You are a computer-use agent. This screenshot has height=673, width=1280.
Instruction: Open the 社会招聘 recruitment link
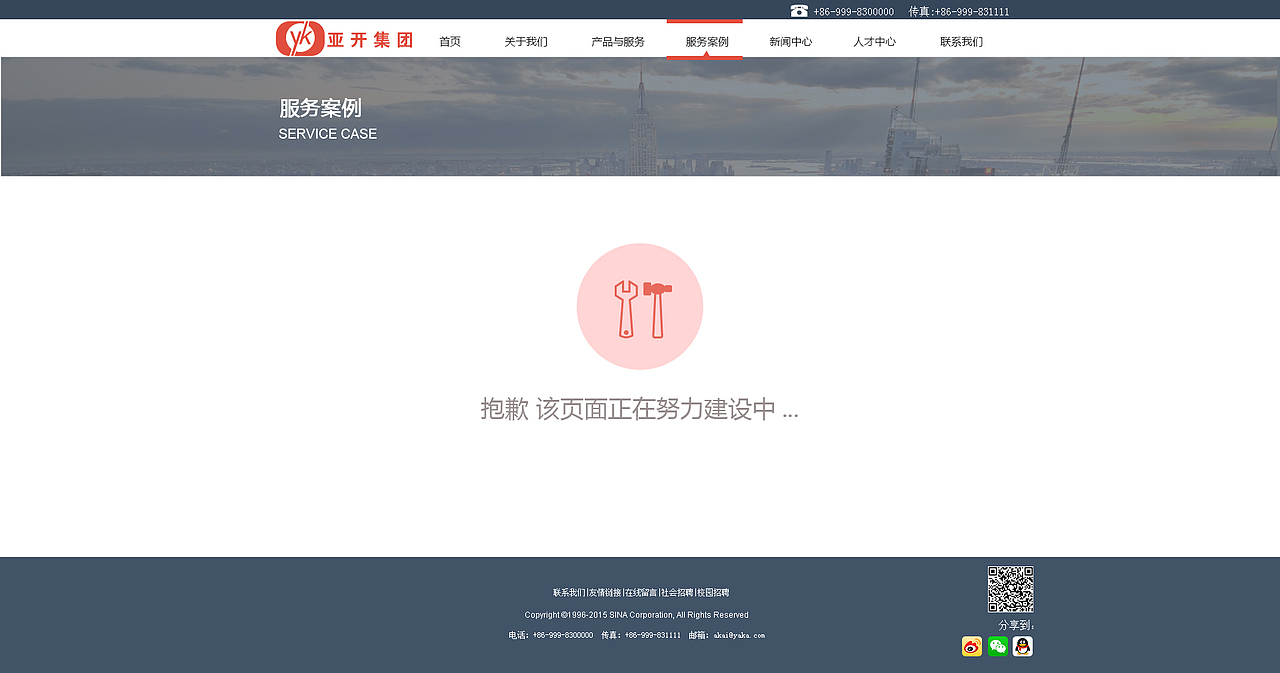pos(678,592)
